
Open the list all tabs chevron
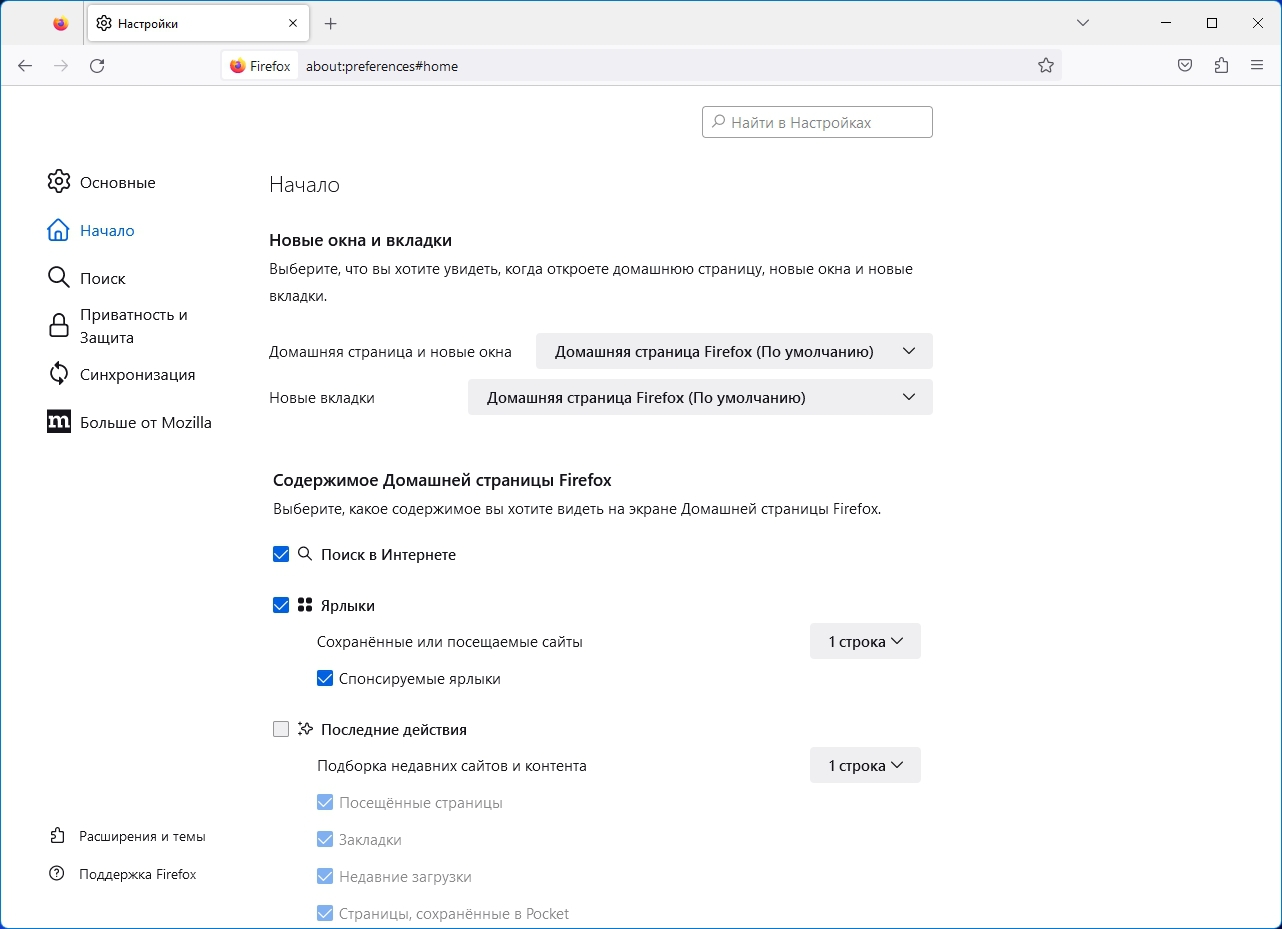pyautogui.click(x=1083, y=23)
